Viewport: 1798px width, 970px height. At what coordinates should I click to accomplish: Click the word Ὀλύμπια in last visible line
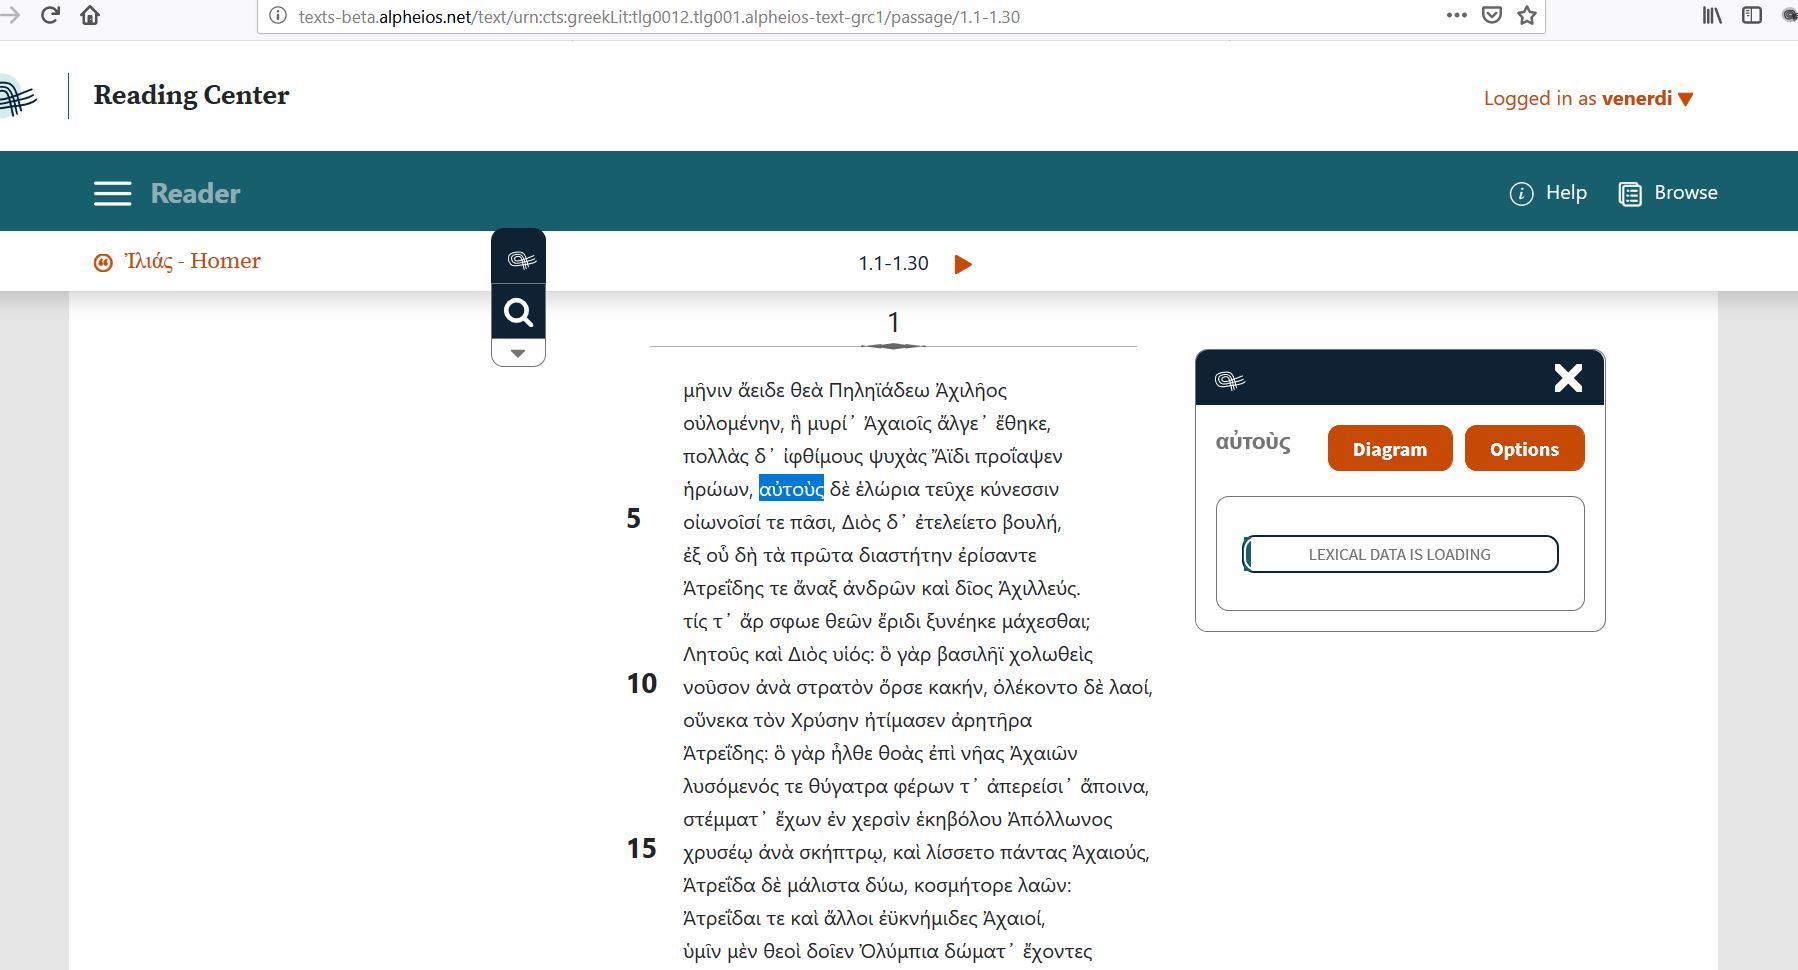(899, 951)
